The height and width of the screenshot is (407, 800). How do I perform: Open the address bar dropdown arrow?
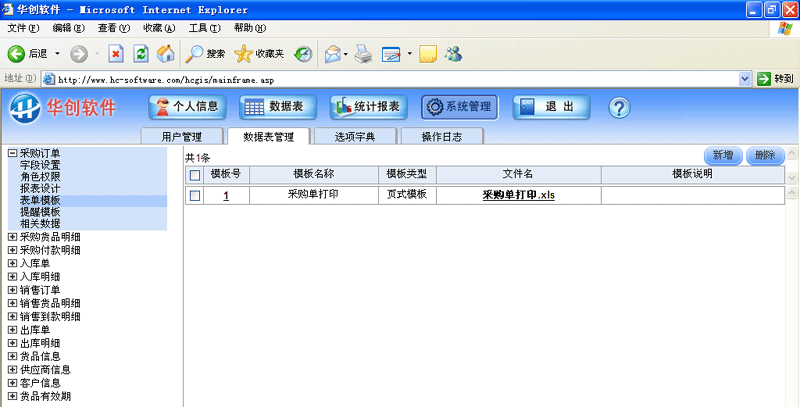pos(744,78)
